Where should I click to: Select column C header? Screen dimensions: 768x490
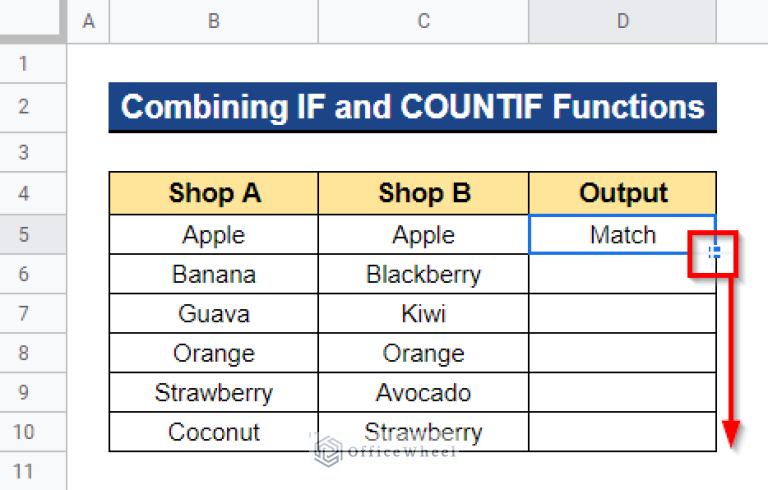[x=424, y=21]
